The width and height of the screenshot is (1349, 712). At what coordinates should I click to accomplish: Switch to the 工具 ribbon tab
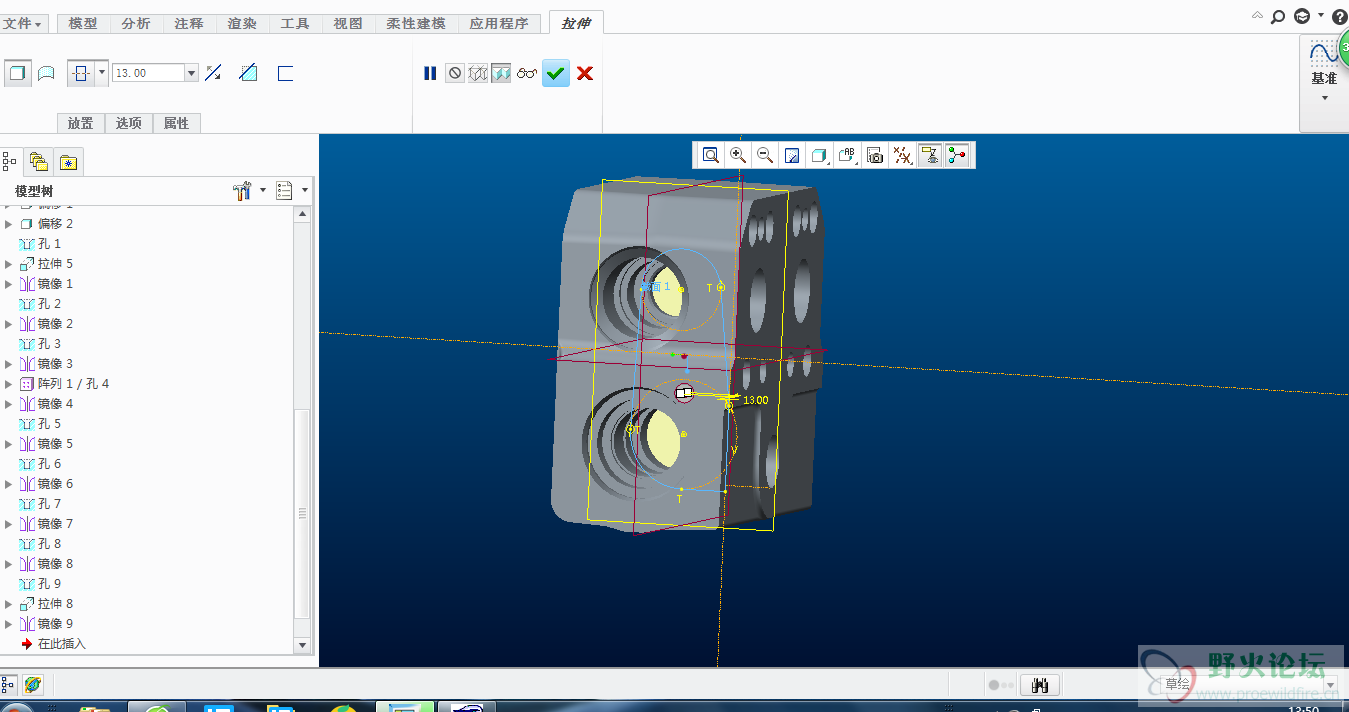tap(295, 23)
